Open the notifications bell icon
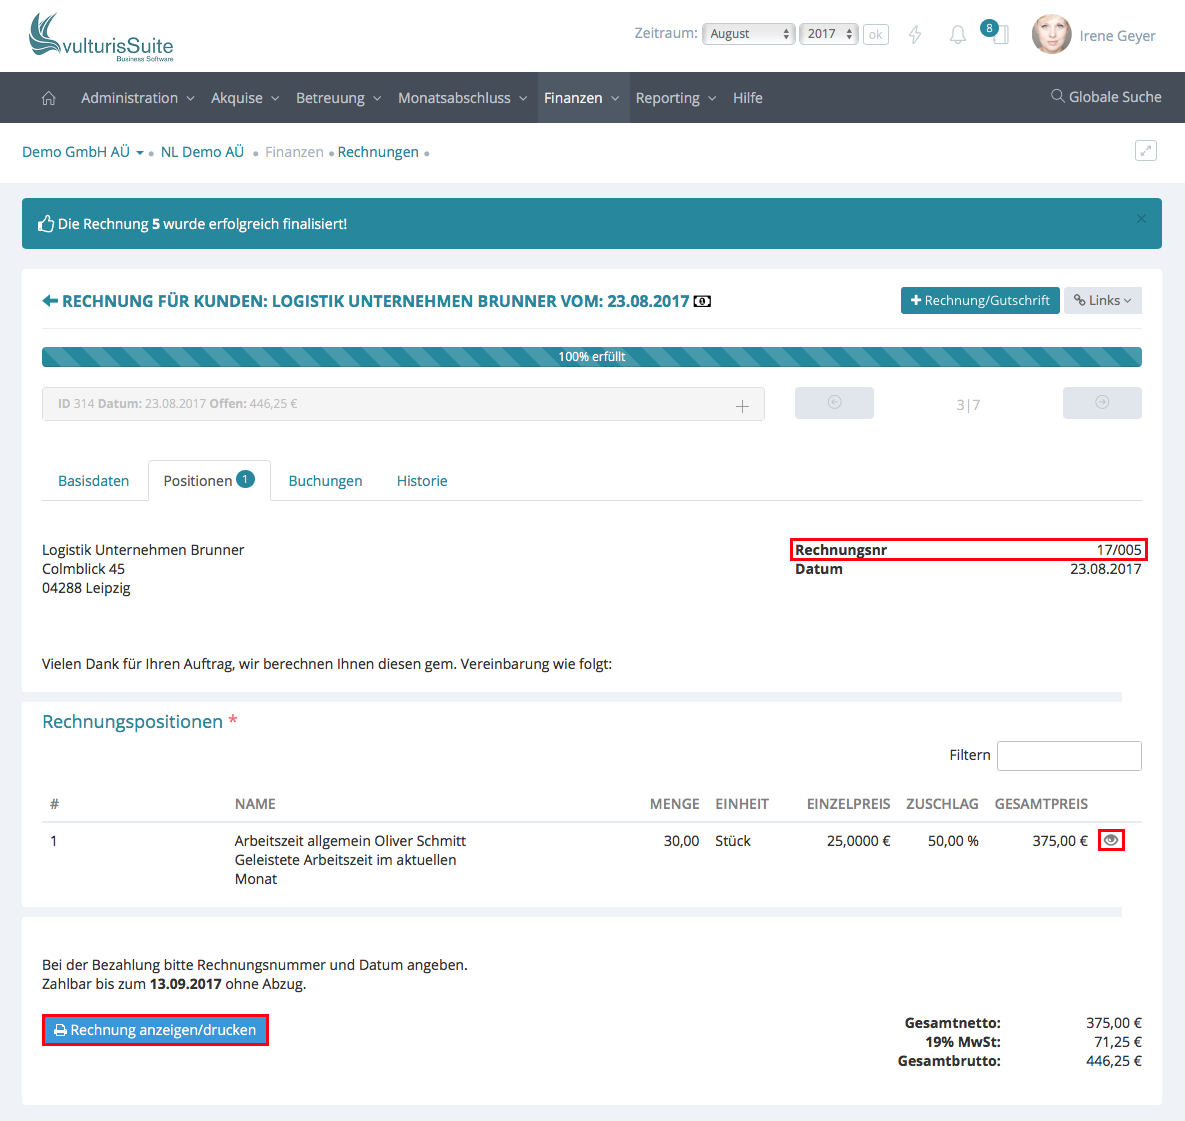 [x=958, y=35]
